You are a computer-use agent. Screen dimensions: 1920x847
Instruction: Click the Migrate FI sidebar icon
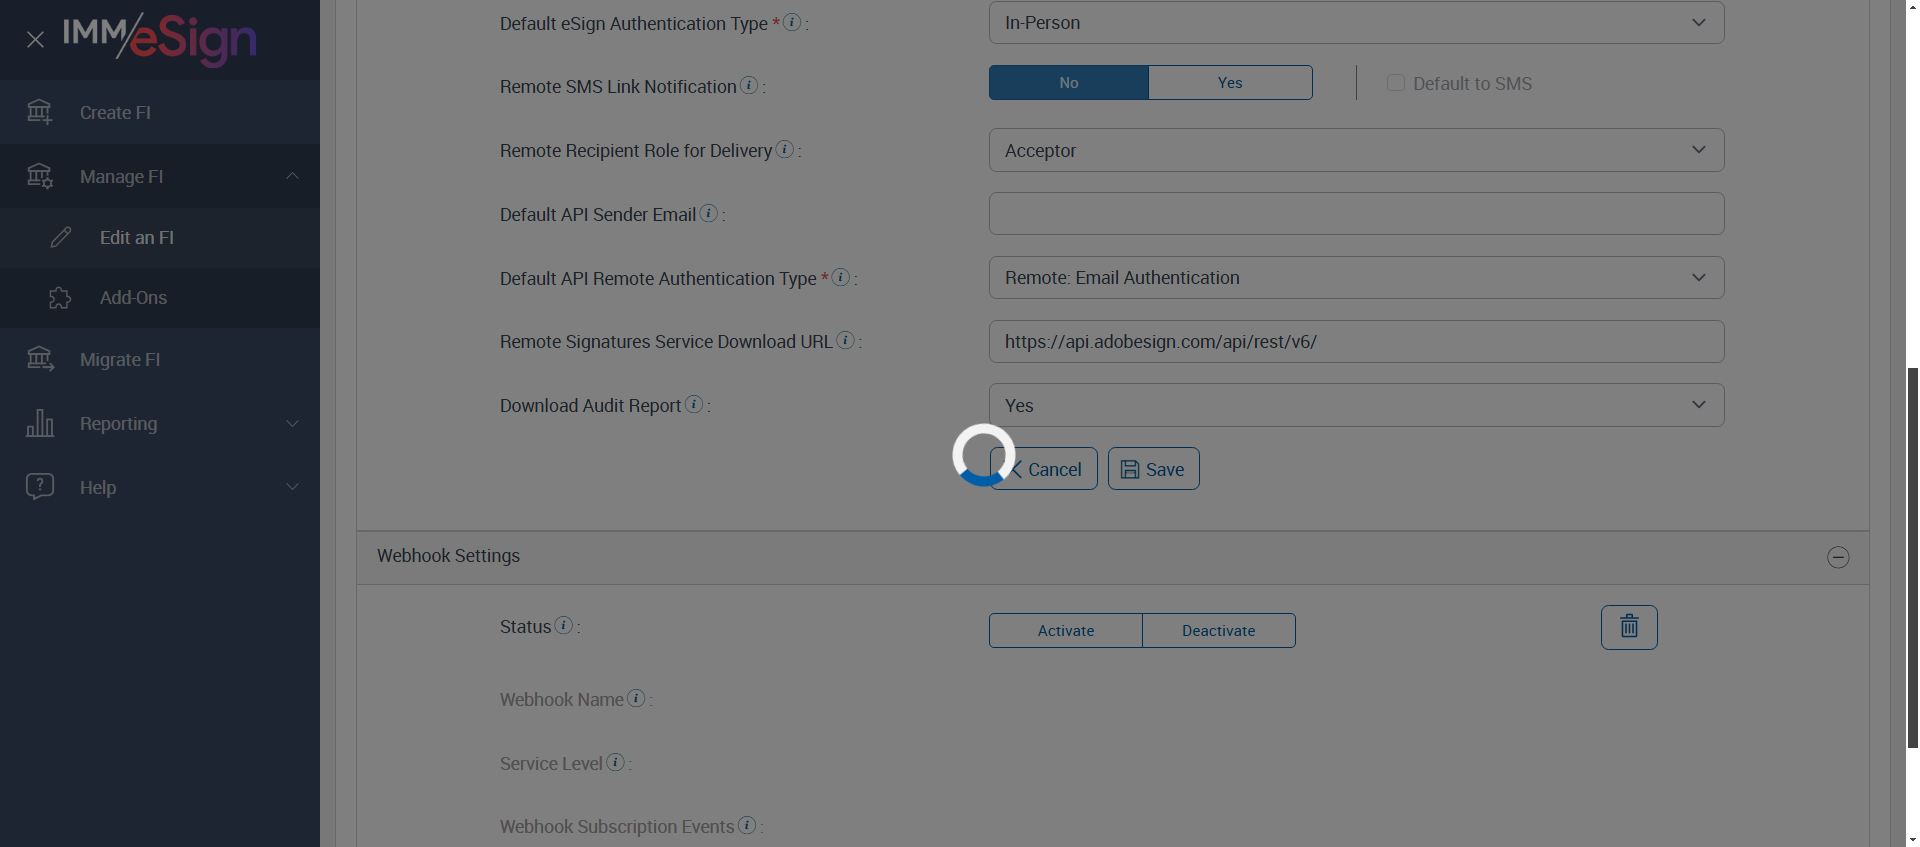(39, 359)
